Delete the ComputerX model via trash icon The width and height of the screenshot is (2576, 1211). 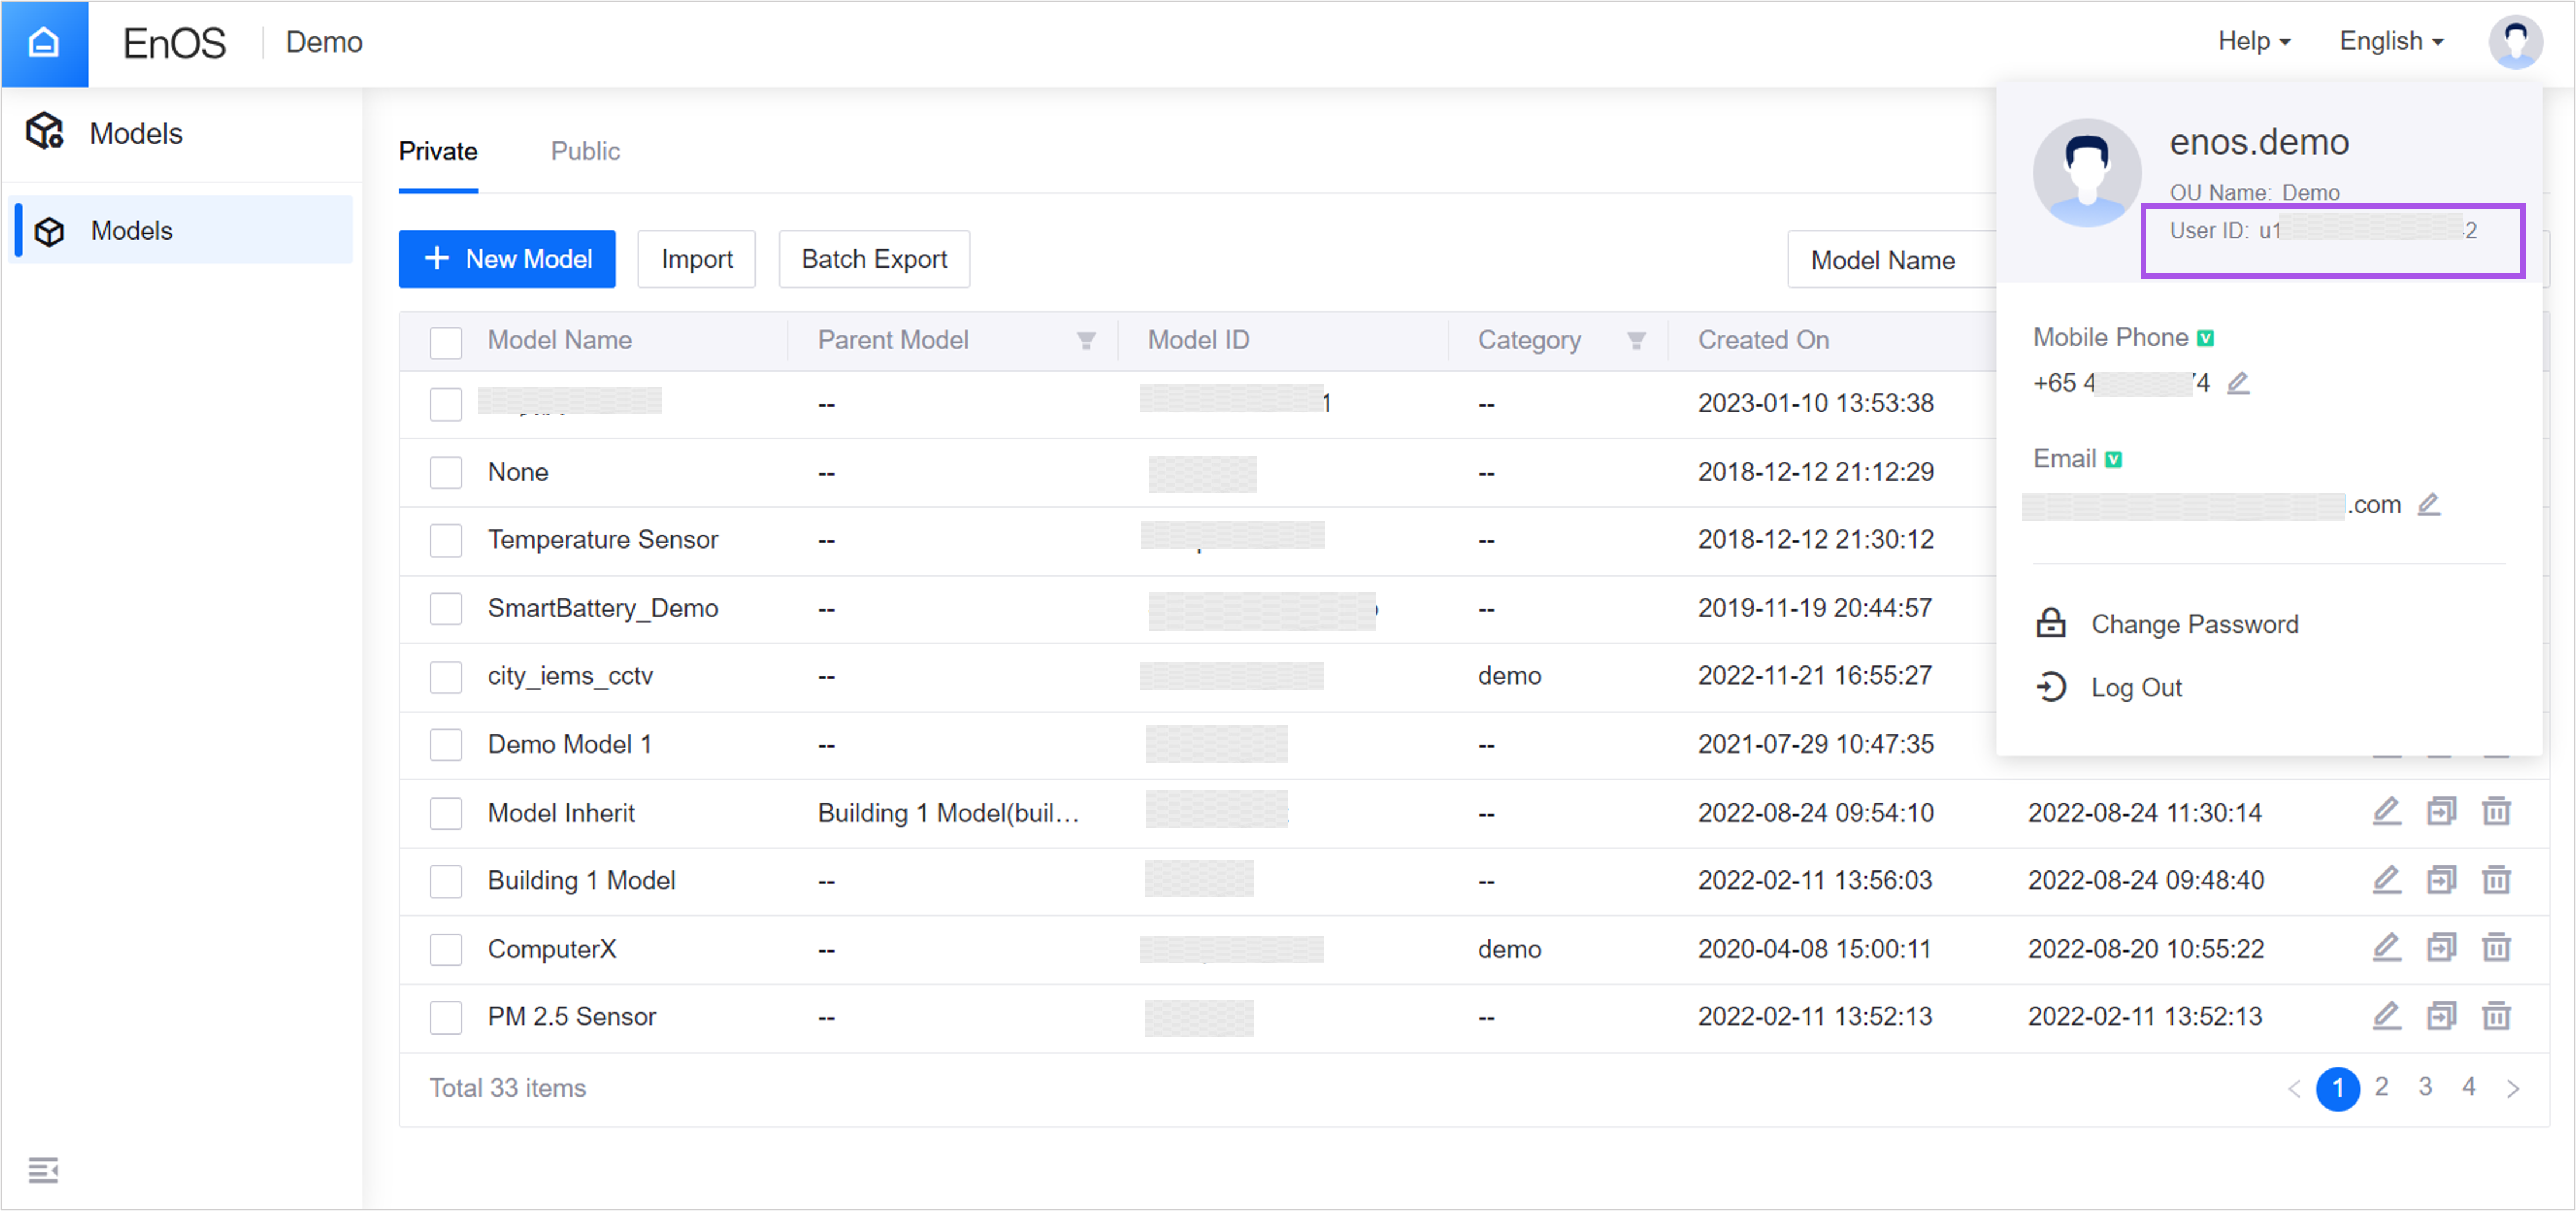tap(2496, 948)
